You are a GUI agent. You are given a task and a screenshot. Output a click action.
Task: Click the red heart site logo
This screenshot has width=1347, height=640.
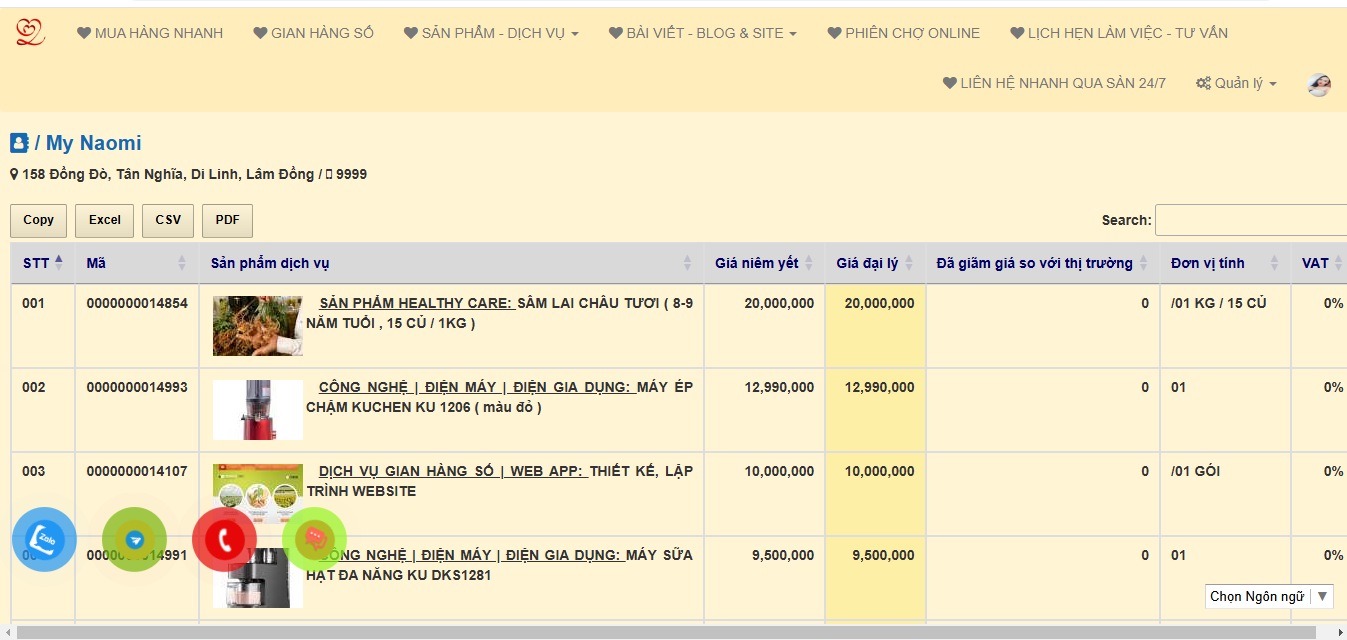pos(30,33)
